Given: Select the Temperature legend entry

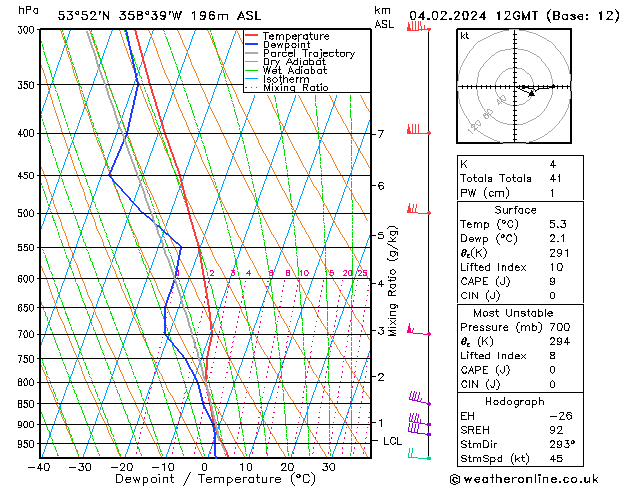Looking at the screenshot, I should point(296,36).
